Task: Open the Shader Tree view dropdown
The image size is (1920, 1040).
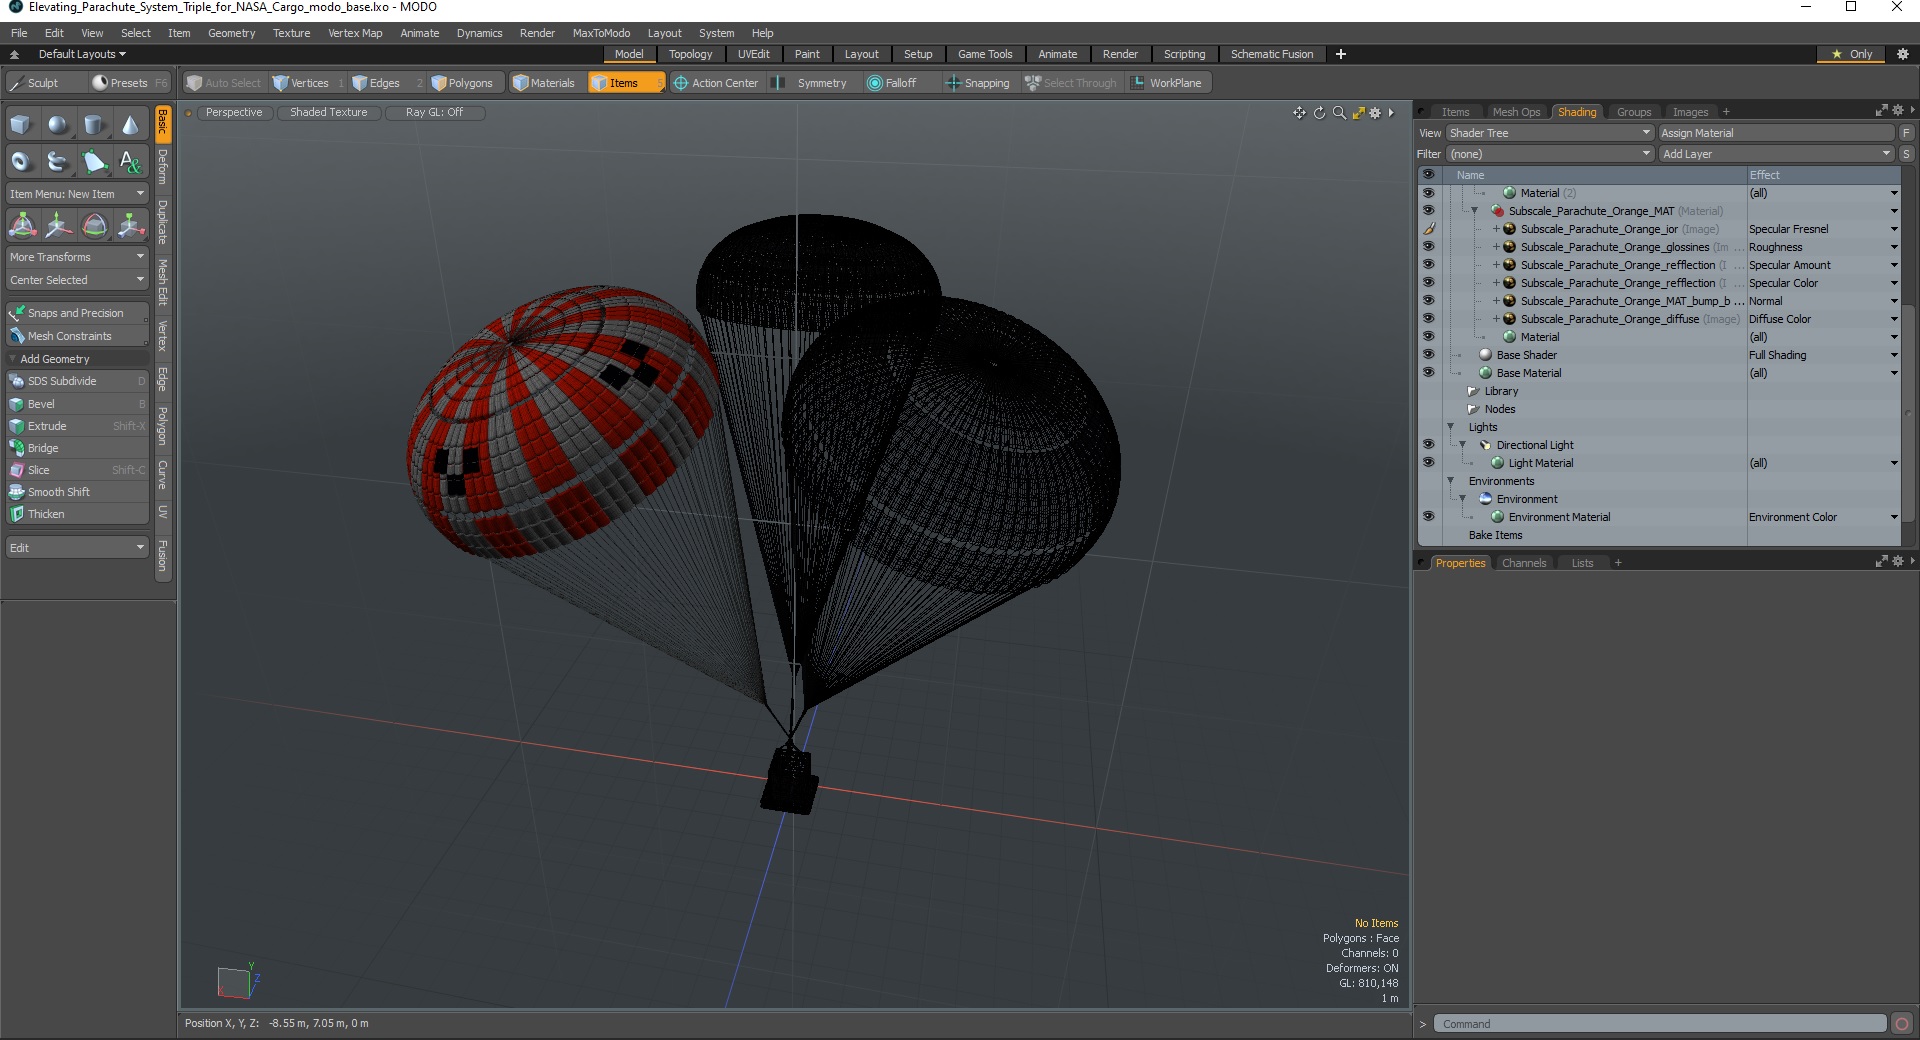Action: 1549,133
